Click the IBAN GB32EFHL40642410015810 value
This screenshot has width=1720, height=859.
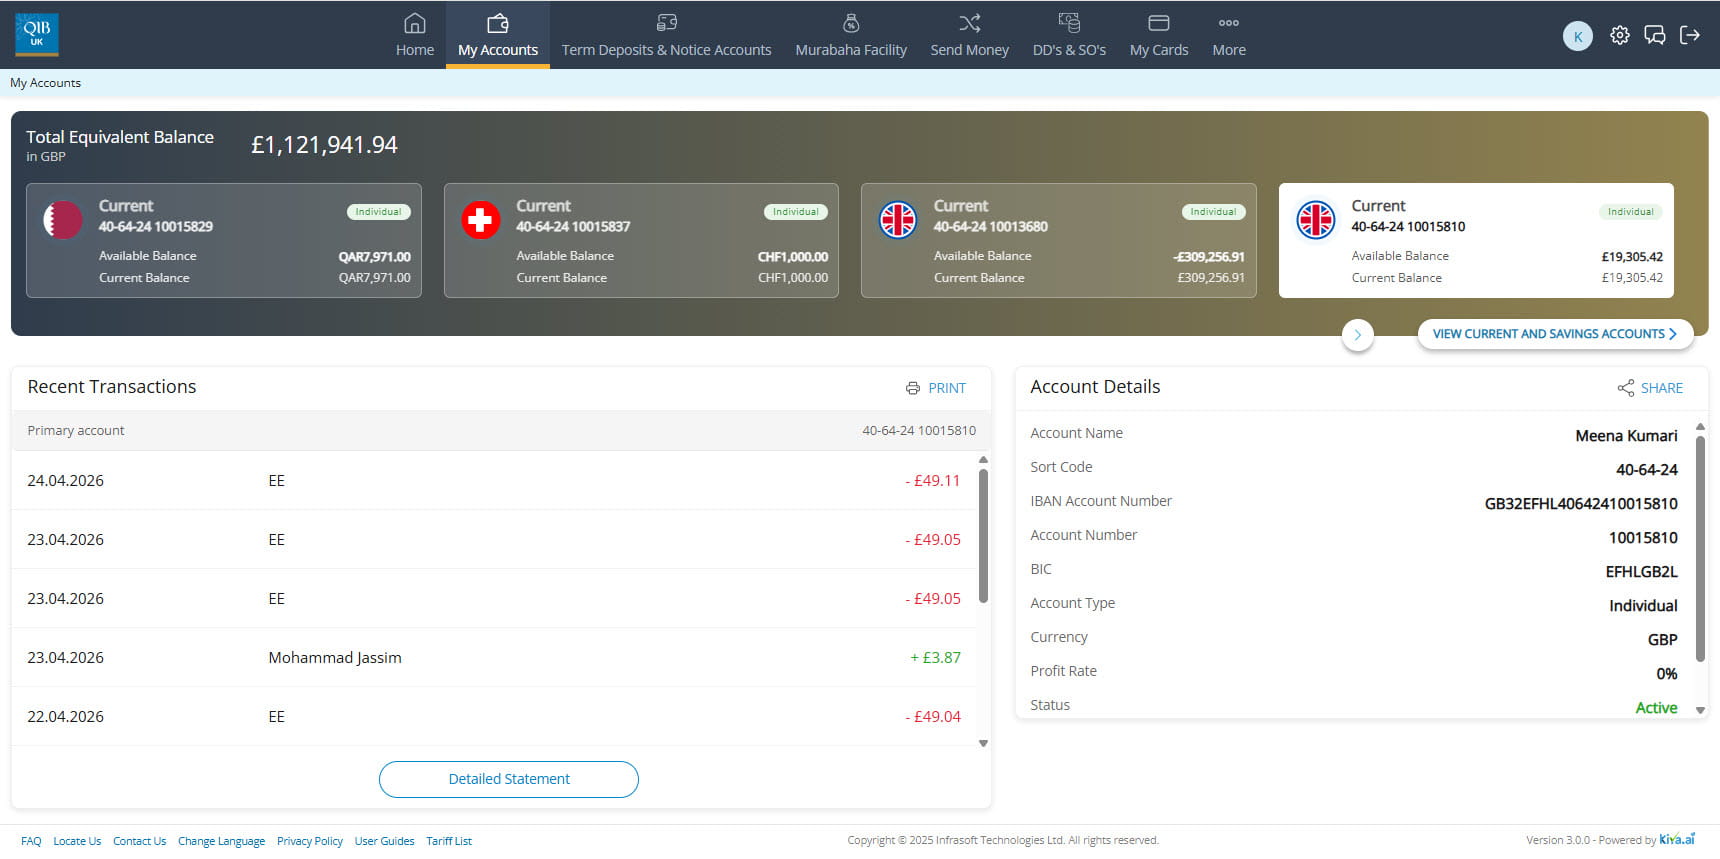(x=1581, y=504)
